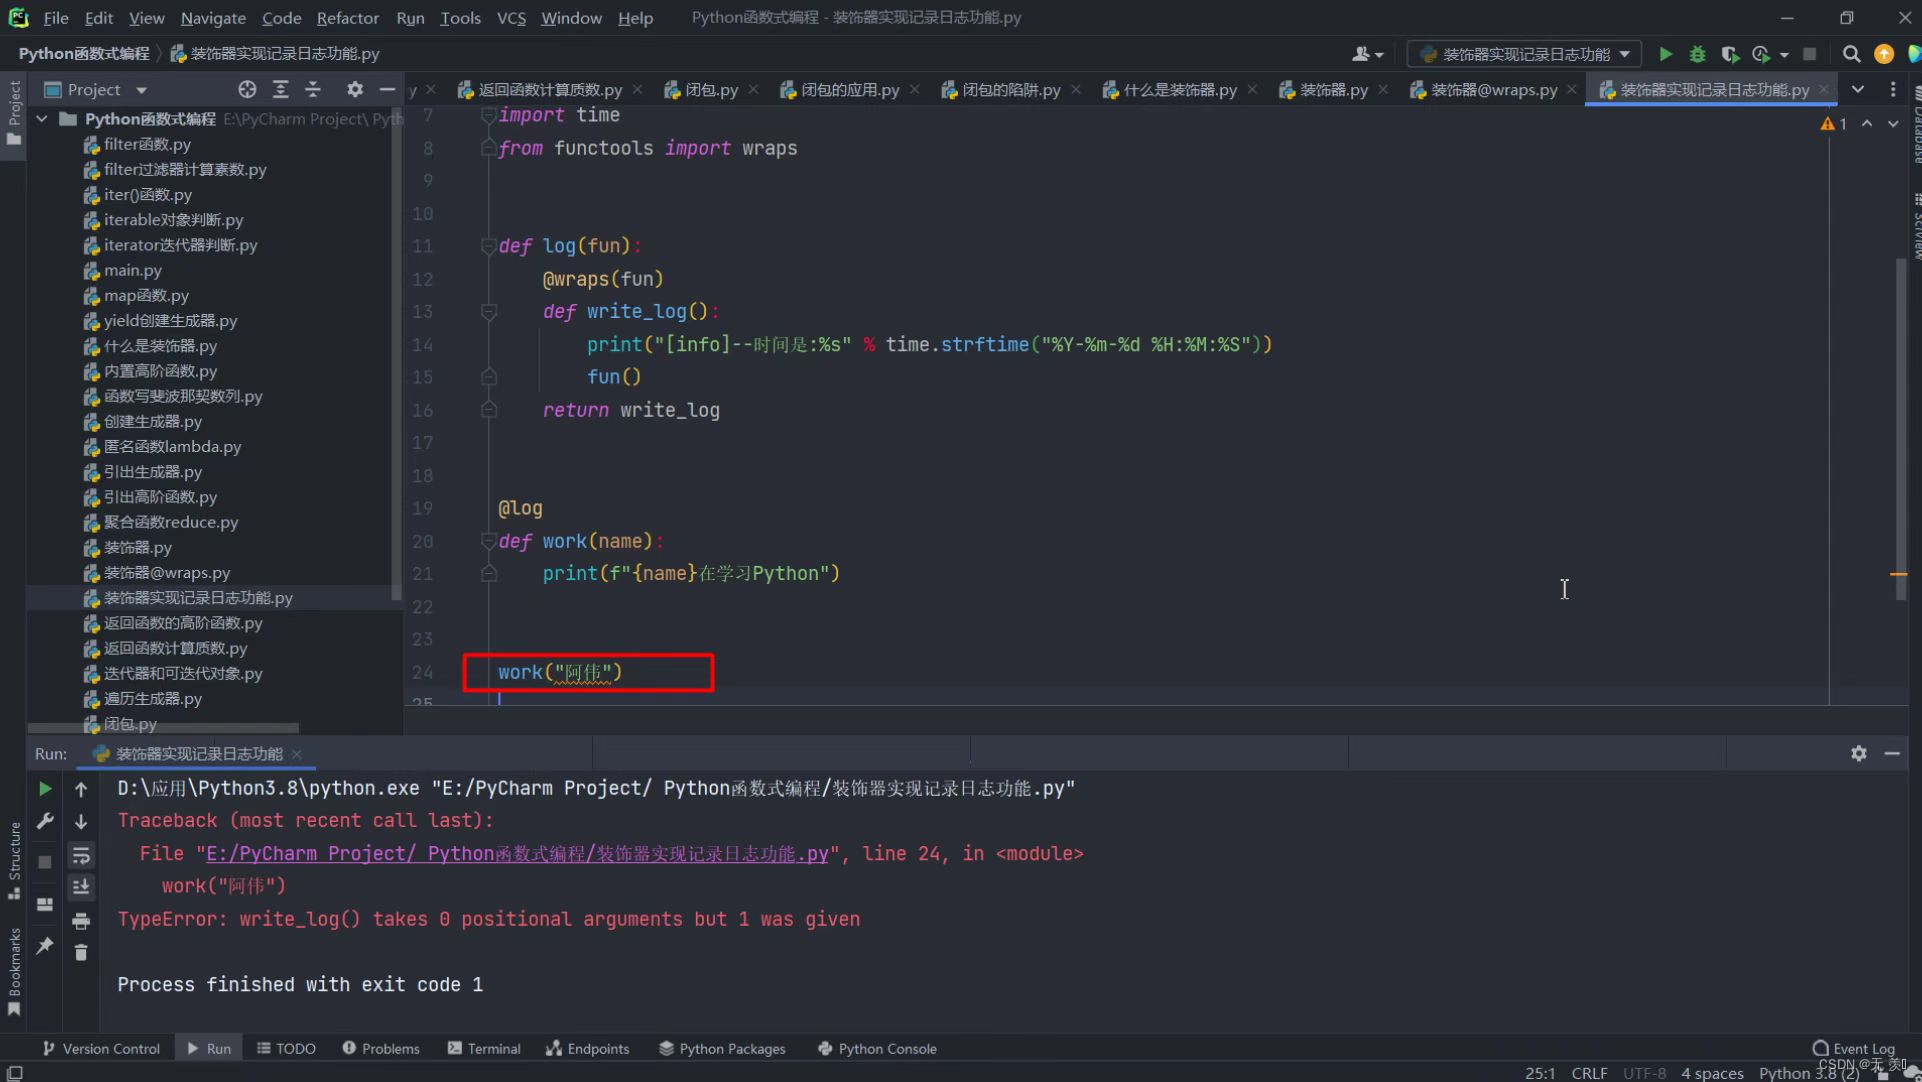Open the Event Log
This screenshot has width=1922, height=1082.
(1853, 1048)
